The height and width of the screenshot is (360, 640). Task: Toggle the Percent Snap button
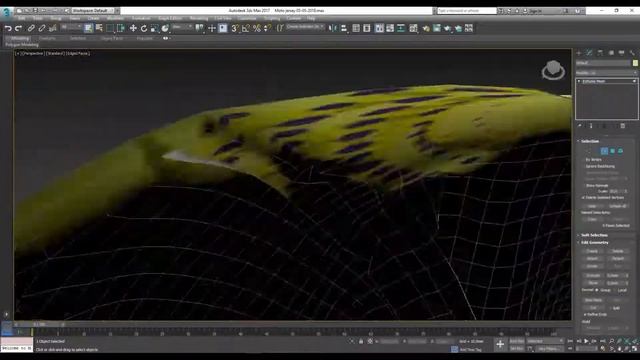pyautogui.click(x=257, y=28)
